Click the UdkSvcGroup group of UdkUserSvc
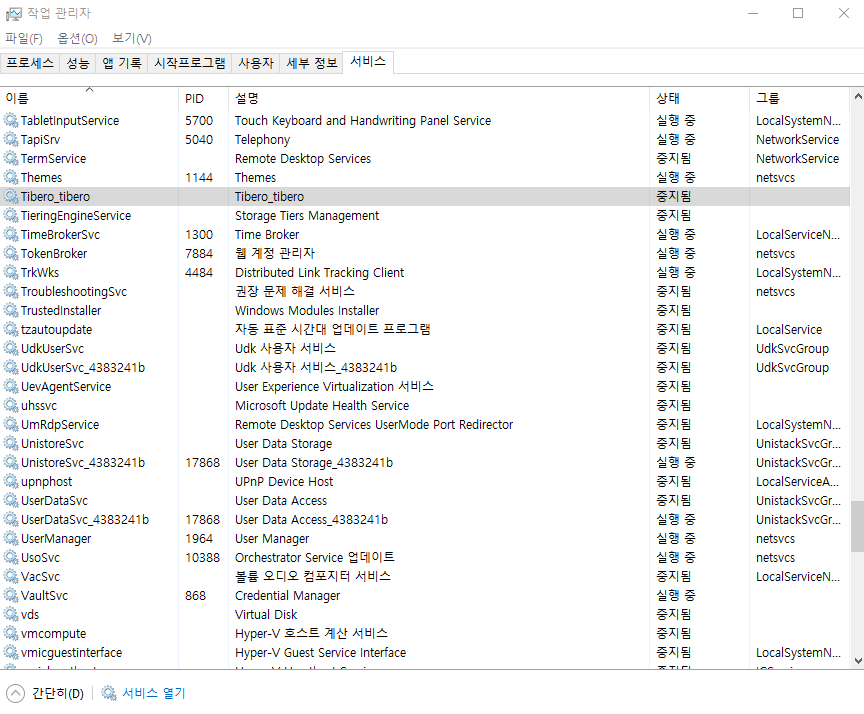This screenshot has width=864, height=714. [792, 349]
